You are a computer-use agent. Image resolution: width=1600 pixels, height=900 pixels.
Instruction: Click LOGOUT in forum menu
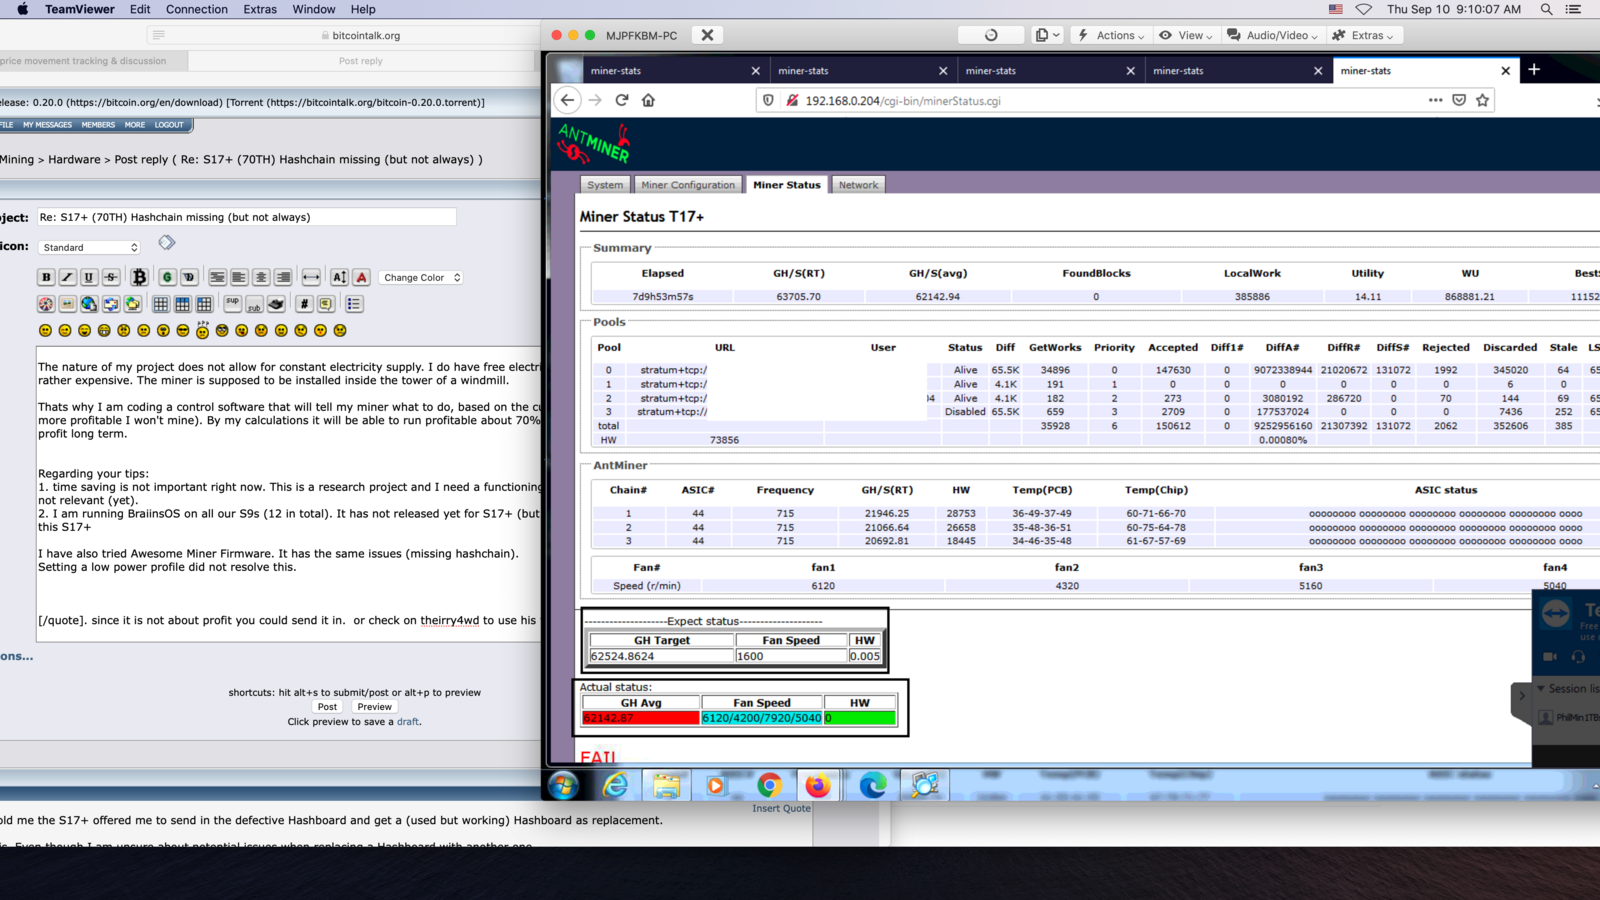[169, 125]
